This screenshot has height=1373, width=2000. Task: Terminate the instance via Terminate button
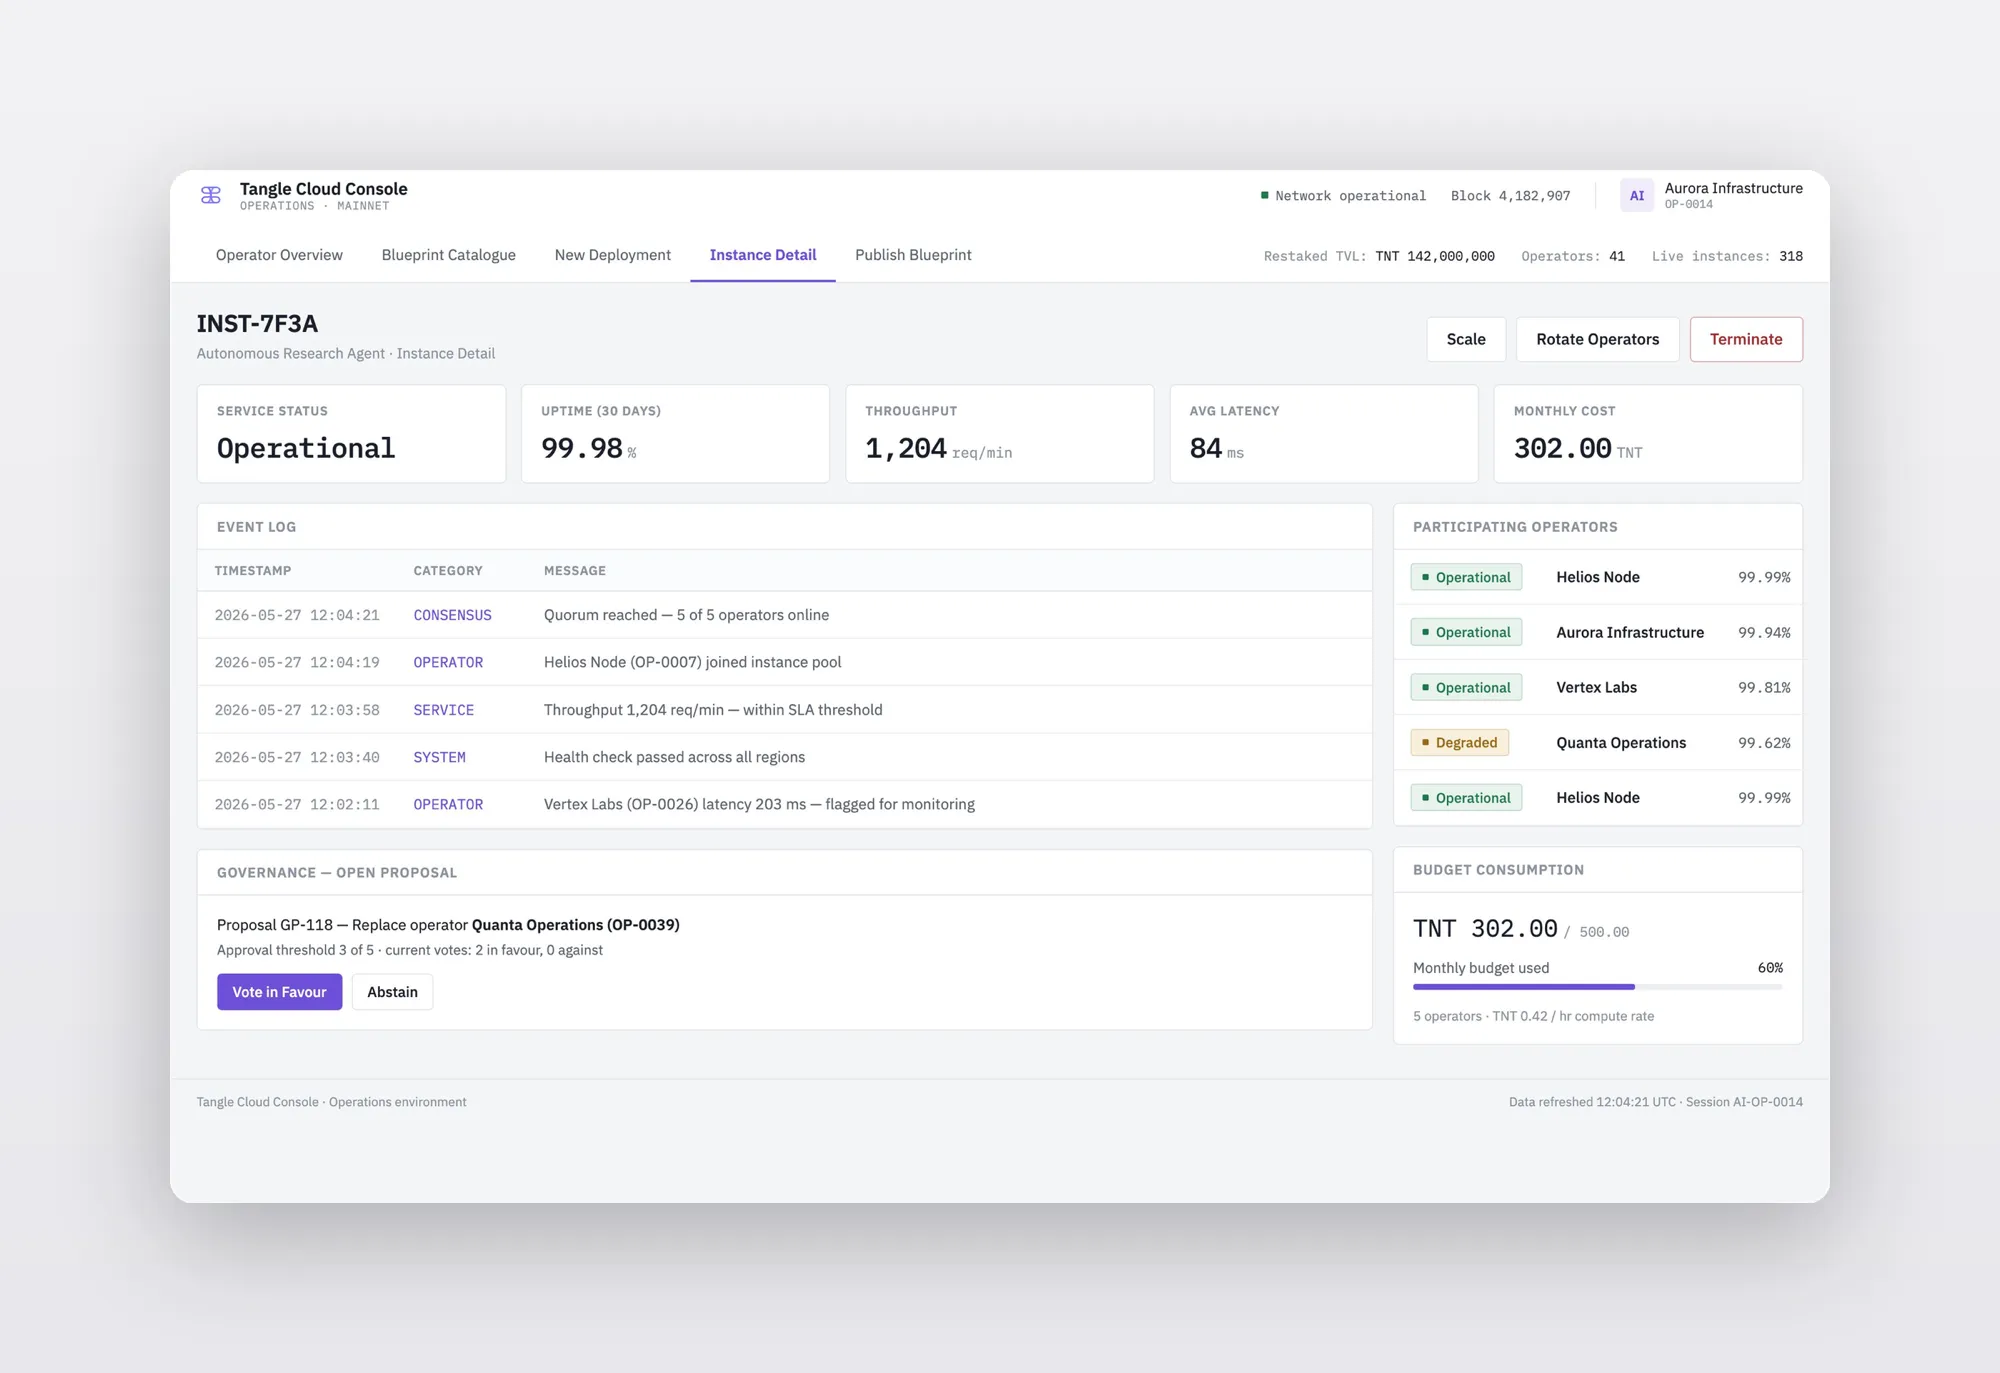point(1746,339)
